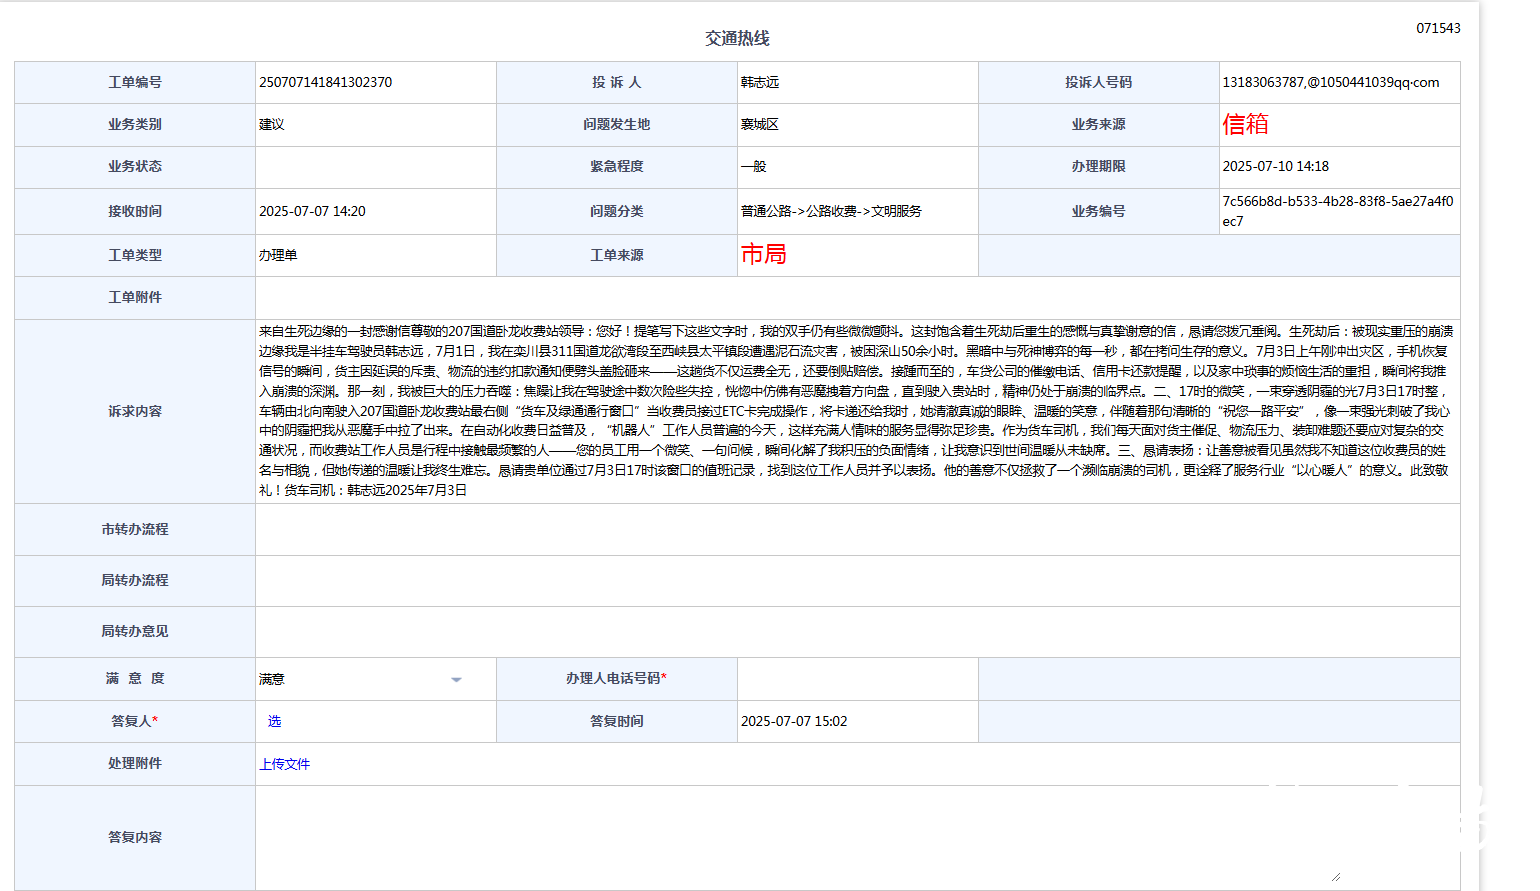
Task: Click the 问题发生地 label
Action: point(616,124)
